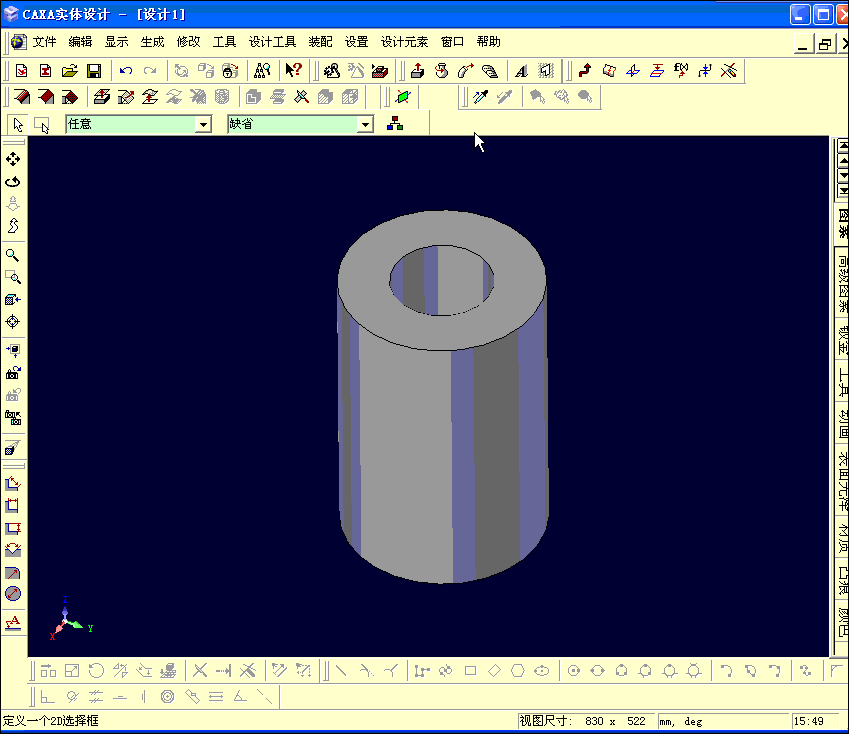Open the 帮助 menu
Image resolution: width=849 pixels, height=734 pixels.
point(488,42)
